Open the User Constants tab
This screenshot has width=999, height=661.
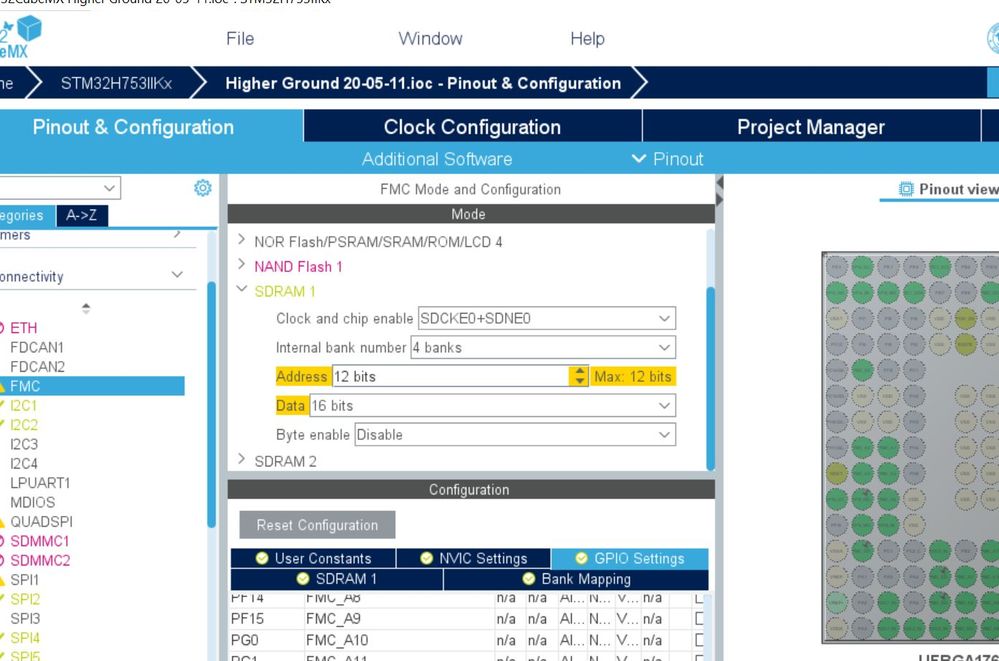tap(313, 558)
